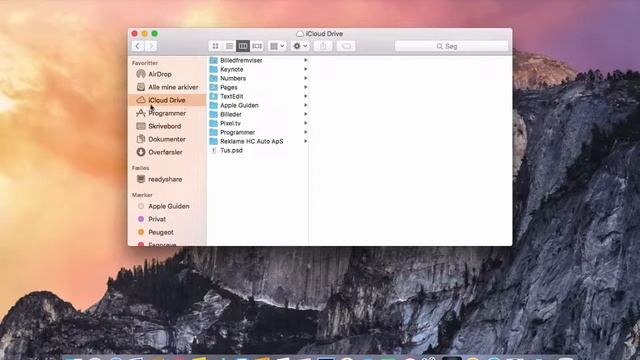Click the Dokumenter sidebar icon
The width and height of the screenshot is (640, 360).
tap(141, 139)
